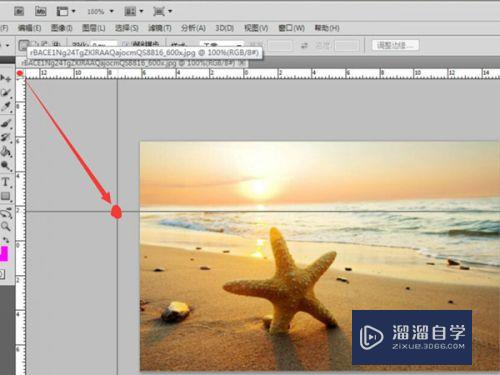Open the tool preset picker dropdown
The width and height of the screenshot is (500, 375).
point(7,45)
